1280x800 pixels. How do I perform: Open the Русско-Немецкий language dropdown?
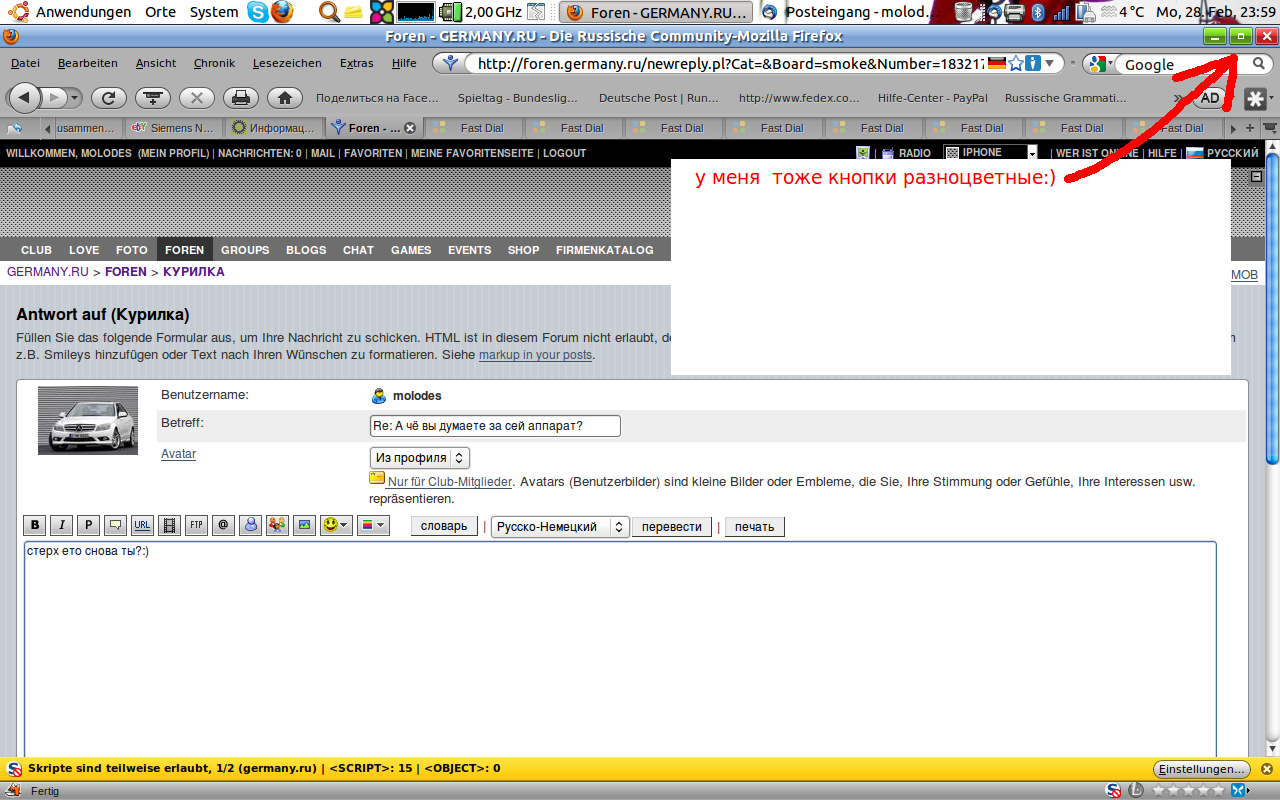click(560, 527)
